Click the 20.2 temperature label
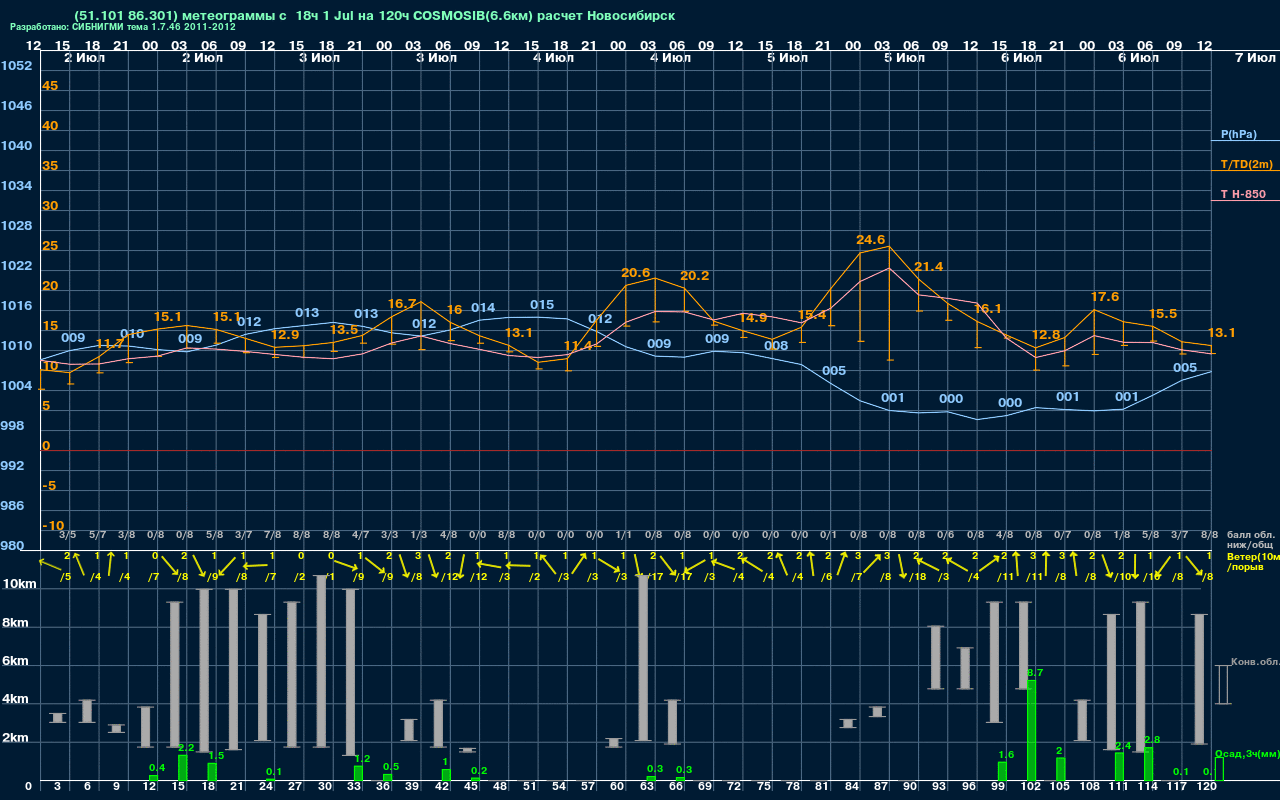Viewport: 1280px width, 800px height. pos(695,276)
